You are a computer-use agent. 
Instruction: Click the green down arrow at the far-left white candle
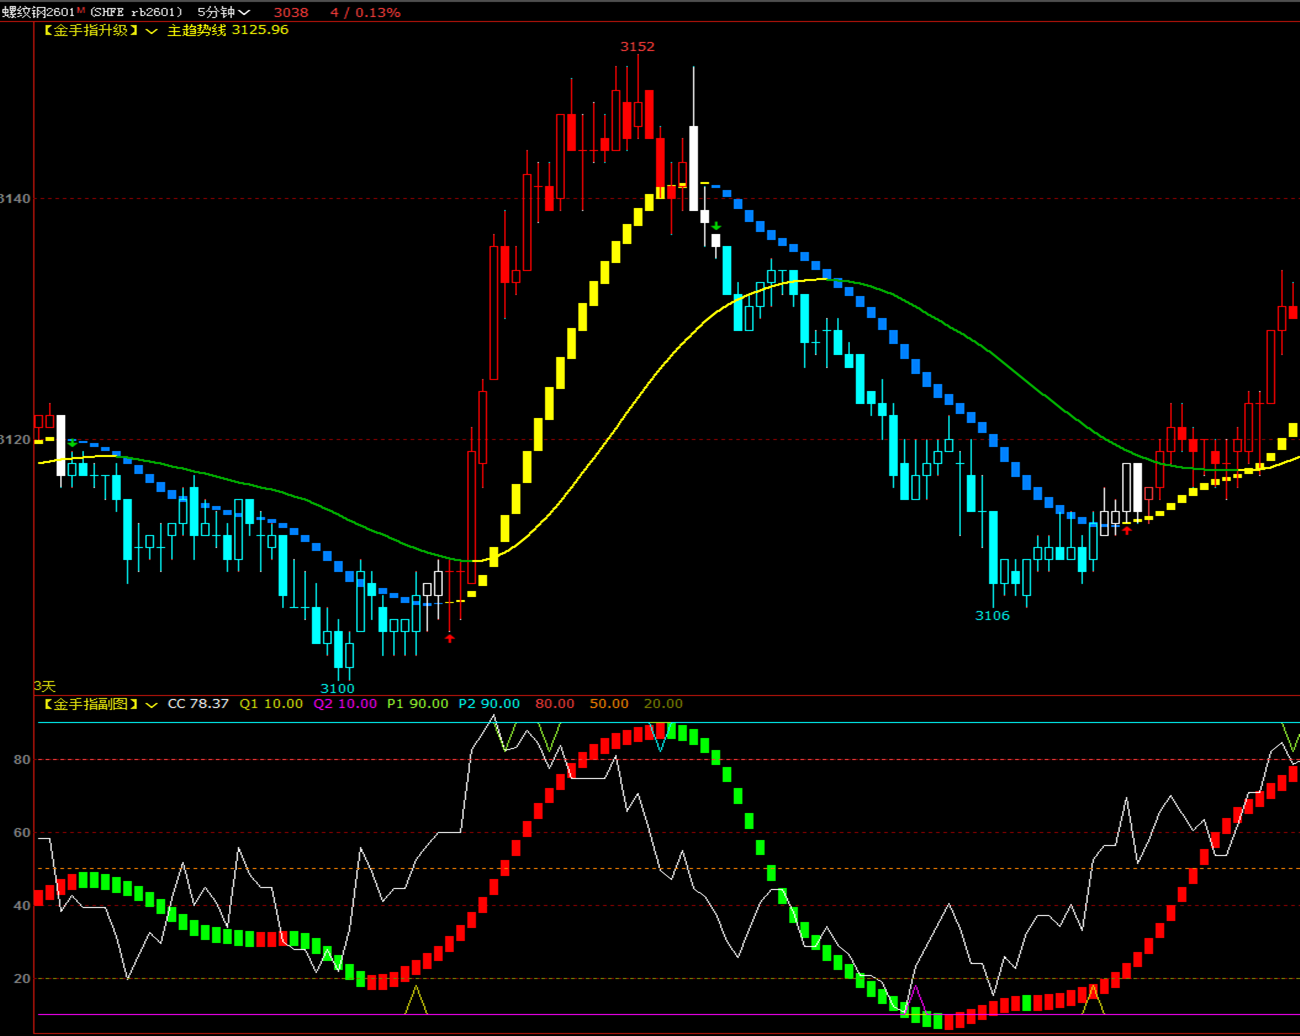click(72, 442)
